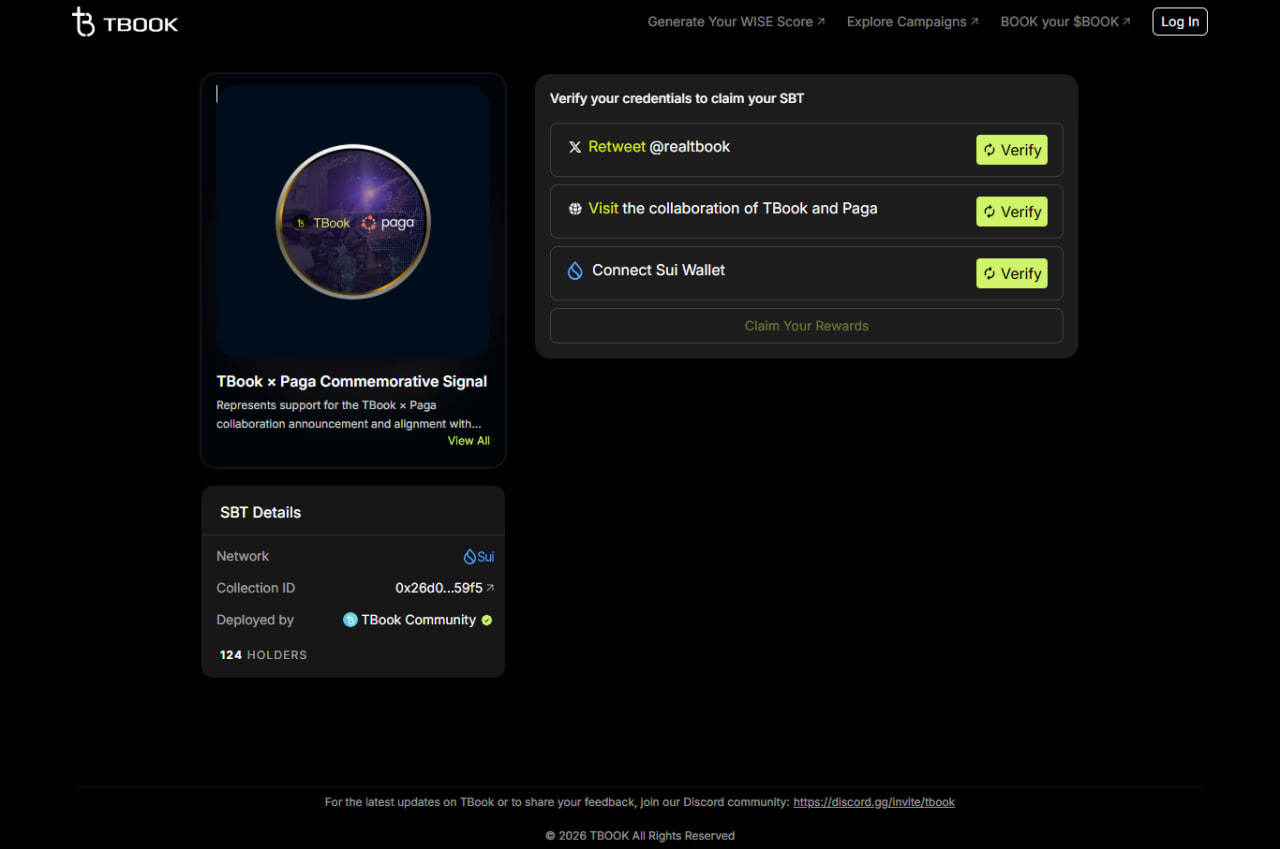Click the Log In button
Screen dimensions: 1280x849
(x=1180, y=22)
